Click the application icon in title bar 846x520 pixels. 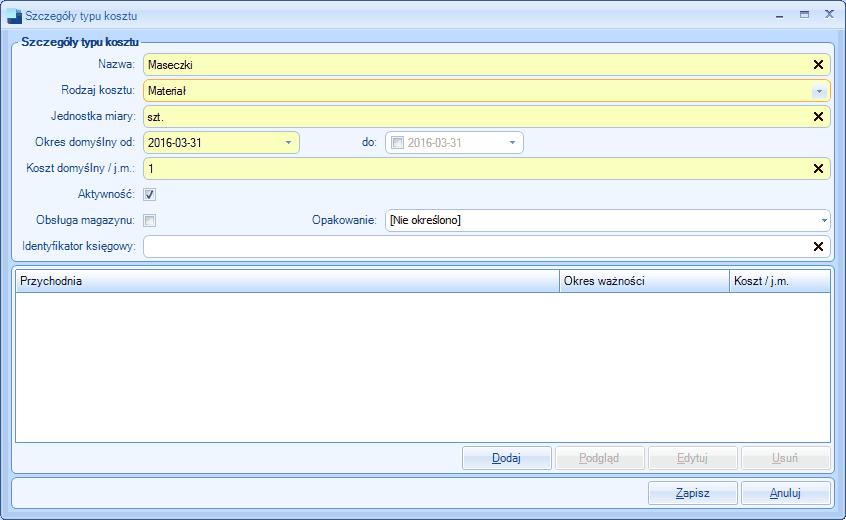(15, 16)
